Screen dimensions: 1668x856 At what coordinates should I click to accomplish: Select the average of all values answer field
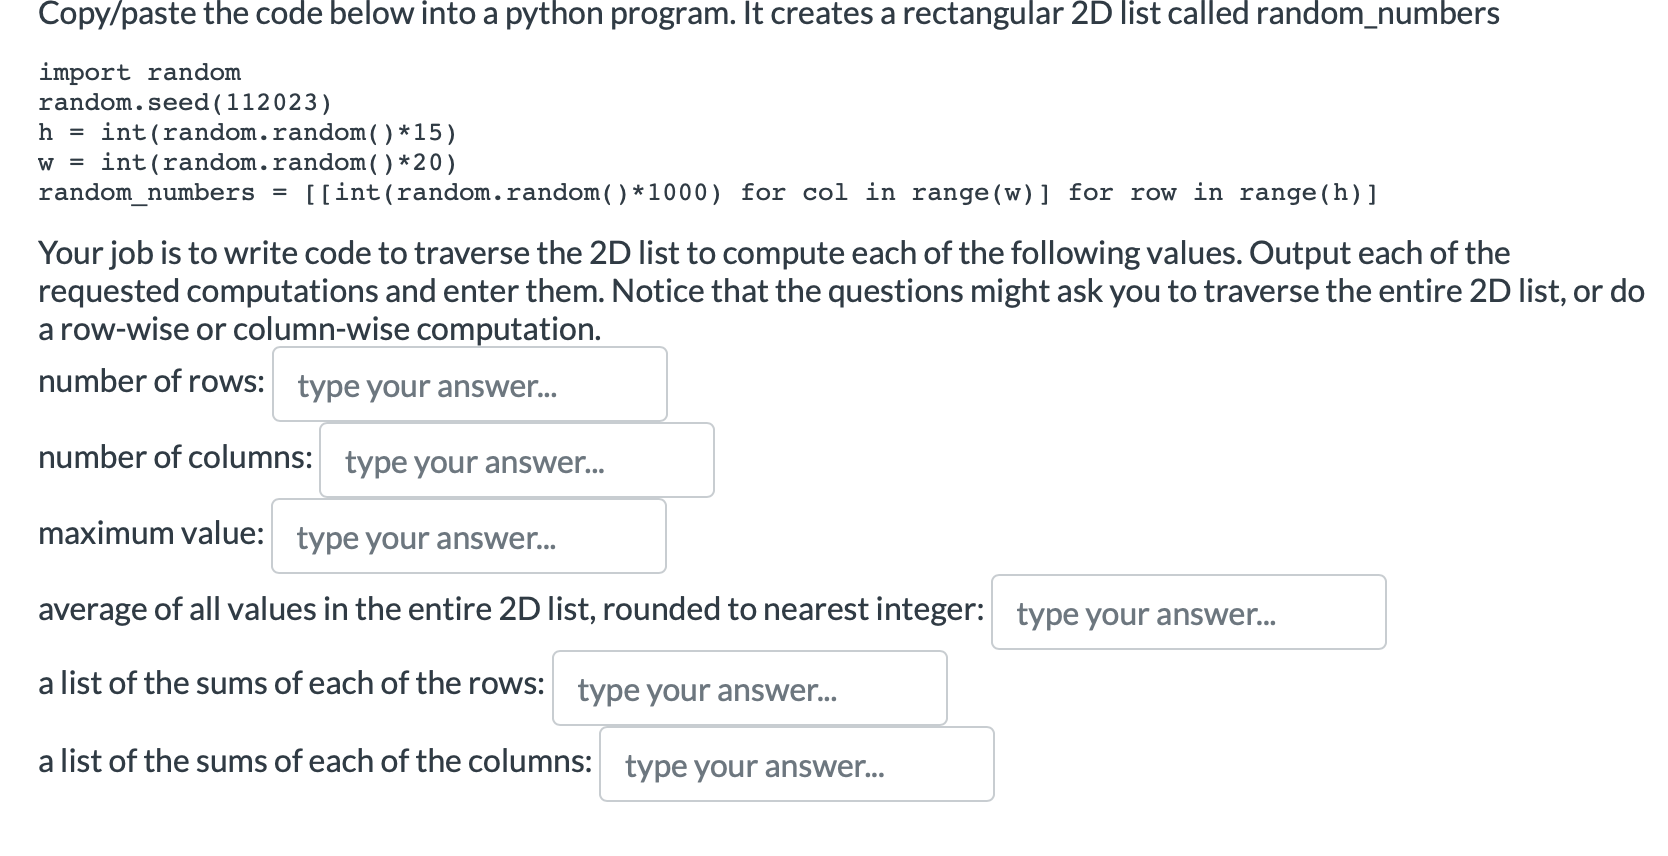(x=1189, y=612)
